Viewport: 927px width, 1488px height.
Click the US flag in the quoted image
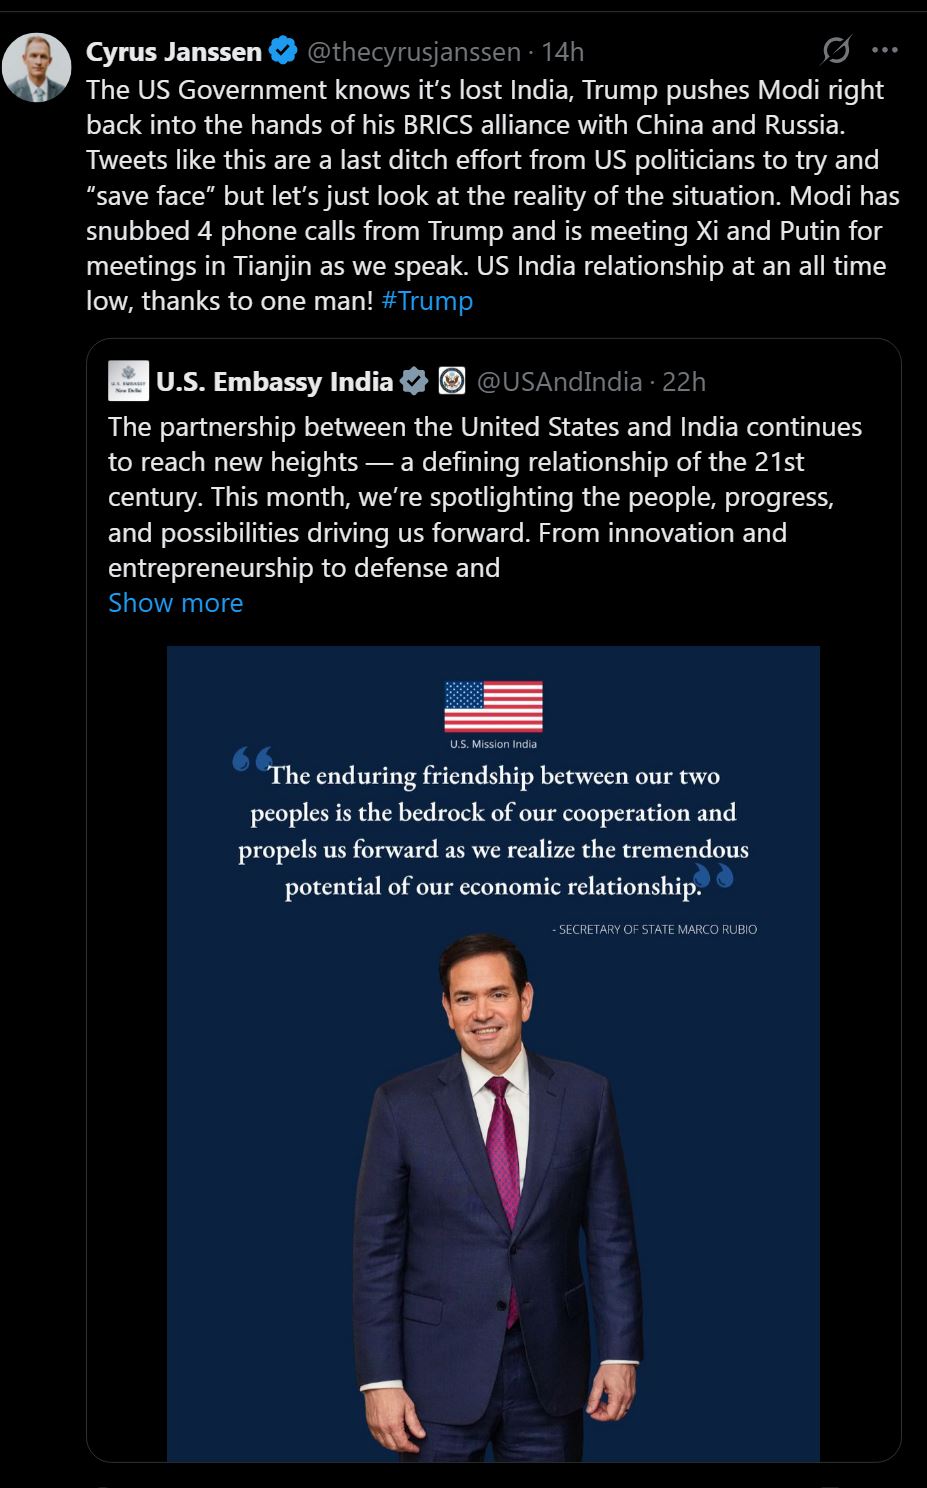pos(493,707)
